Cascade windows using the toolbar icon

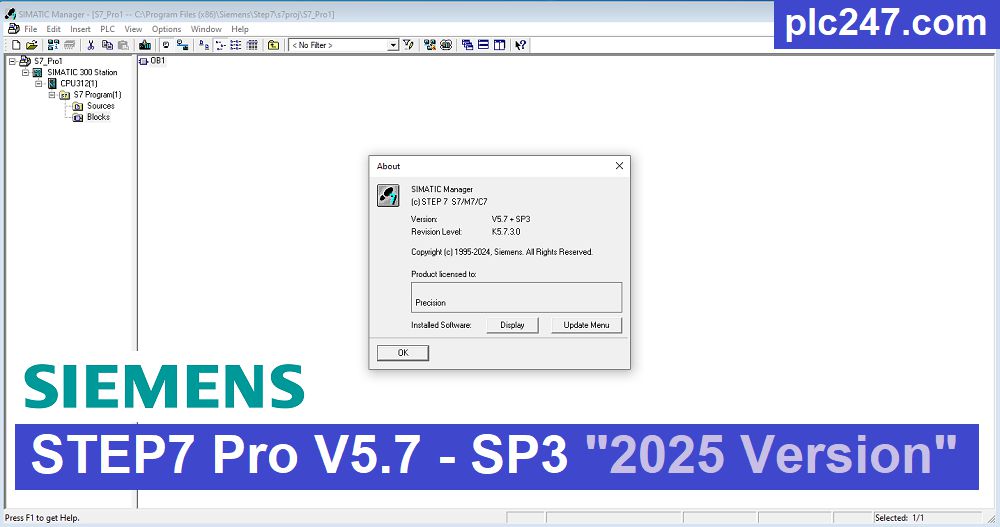[x=467, y=45]
